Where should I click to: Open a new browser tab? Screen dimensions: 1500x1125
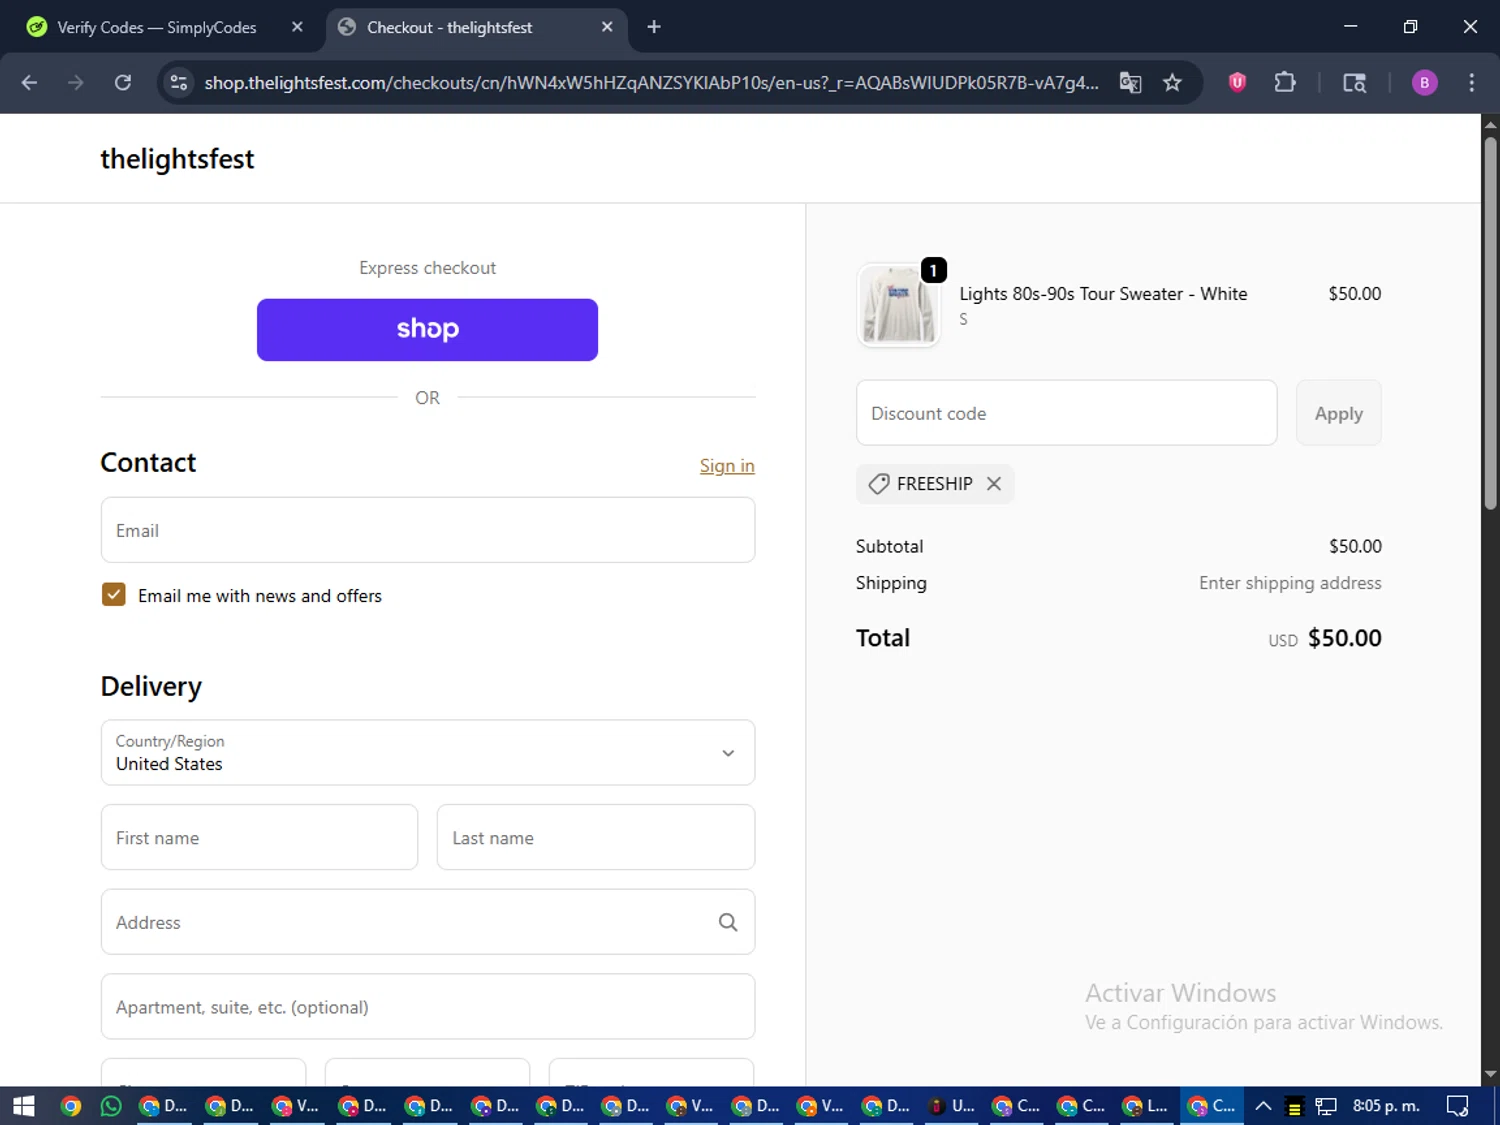654,27
